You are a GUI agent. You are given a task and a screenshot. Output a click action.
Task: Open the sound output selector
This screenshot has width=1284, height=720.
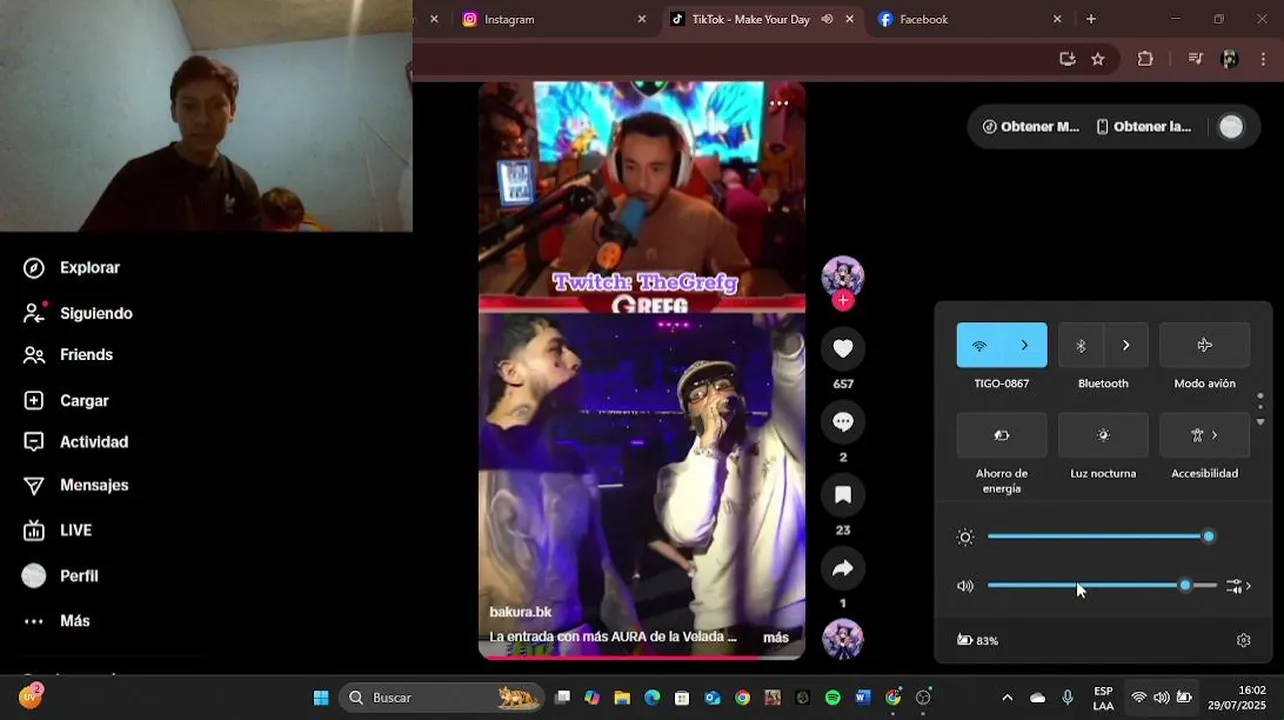1239,586
